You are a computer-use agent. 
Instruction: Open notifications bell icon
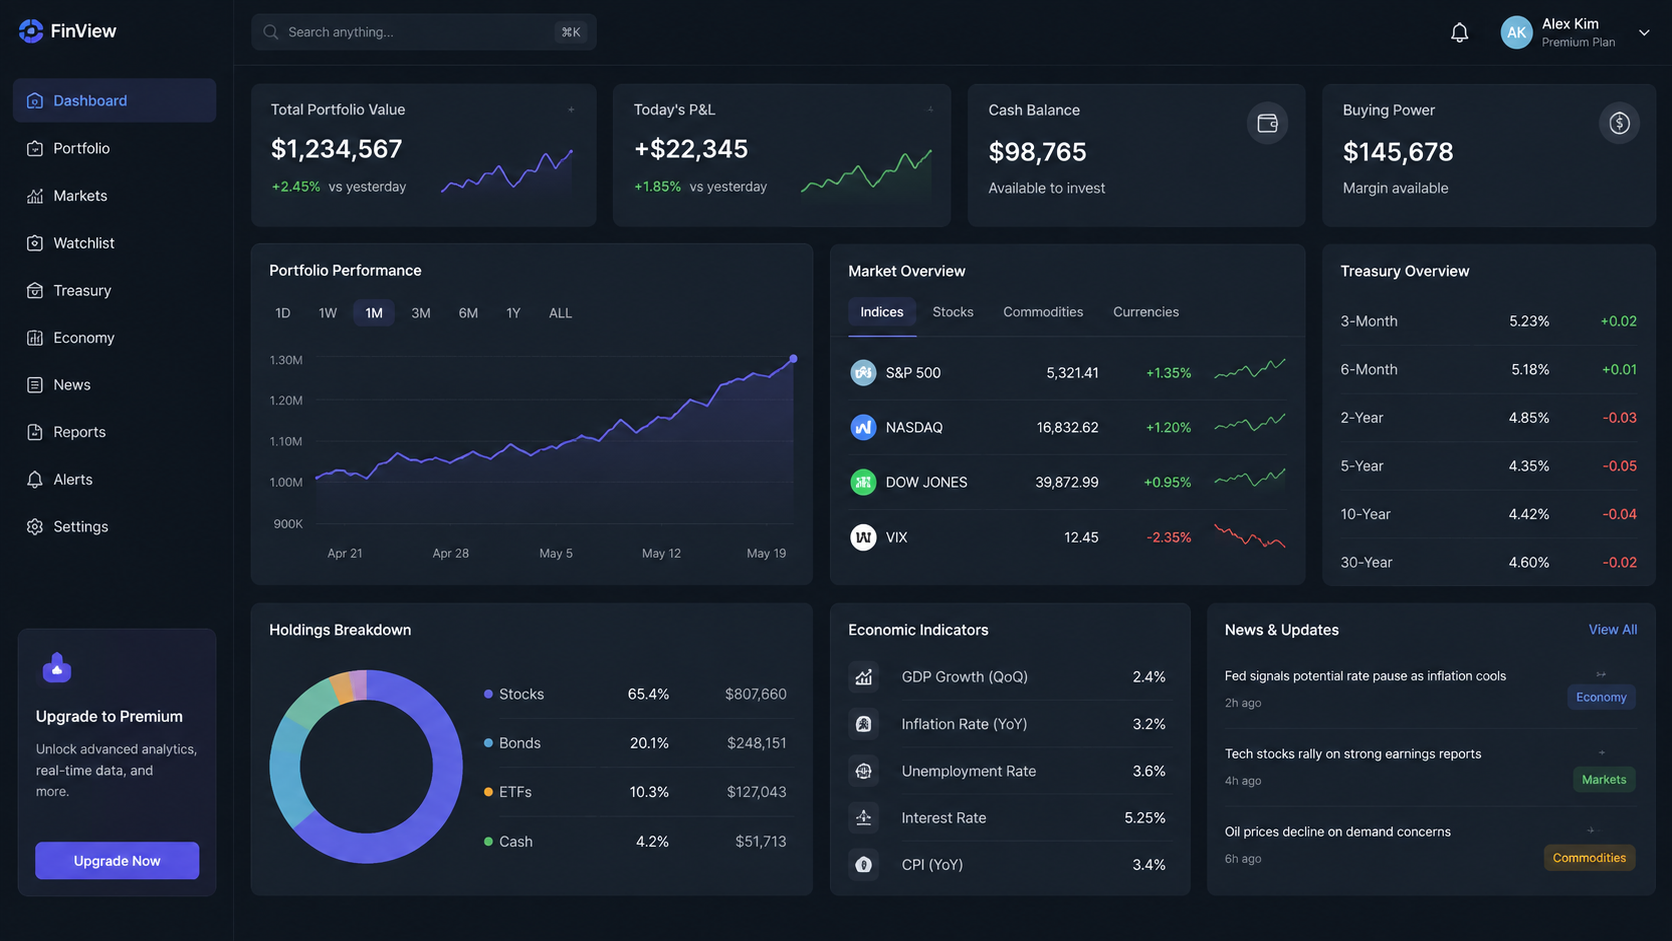click(x=1459, y=33)
